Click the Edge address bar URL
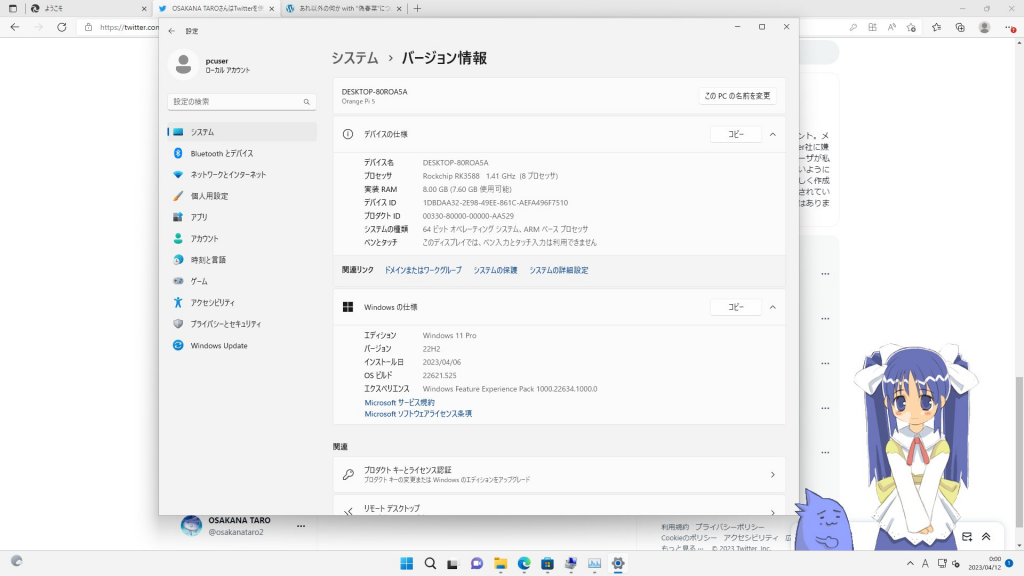Image resolution: width=1024 pixels, height=576 pixels. (129, 27)
